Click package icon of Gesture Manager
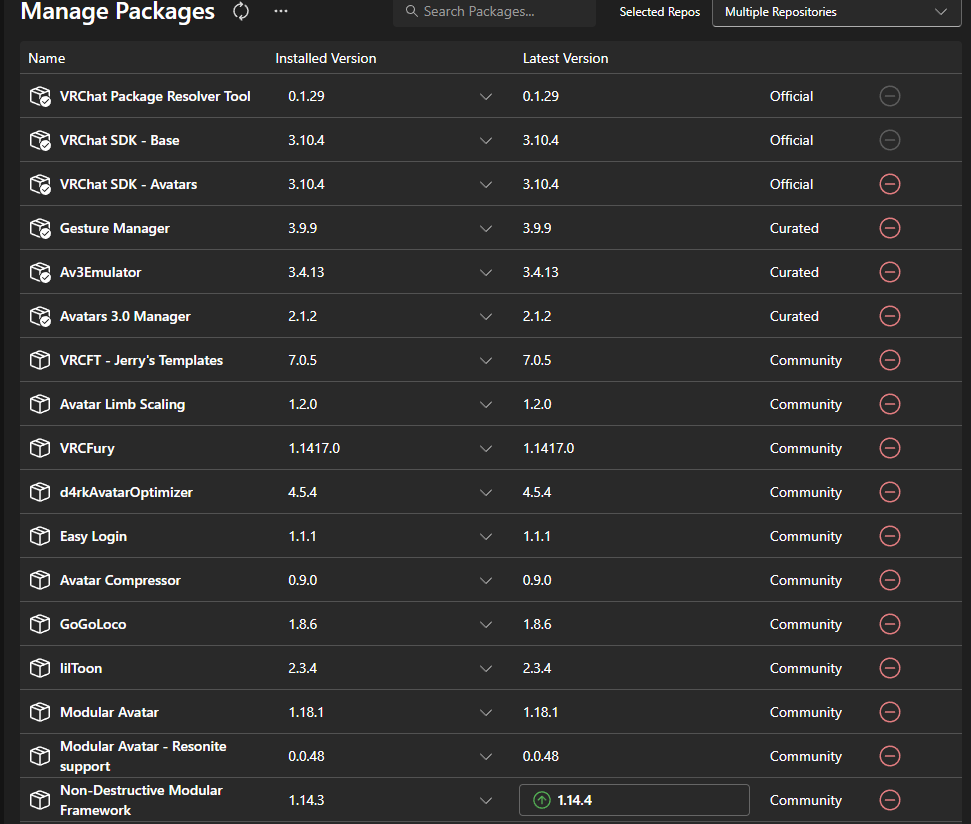Image resolution: width=971 pixels, height=824 pixels. (40, 228)
